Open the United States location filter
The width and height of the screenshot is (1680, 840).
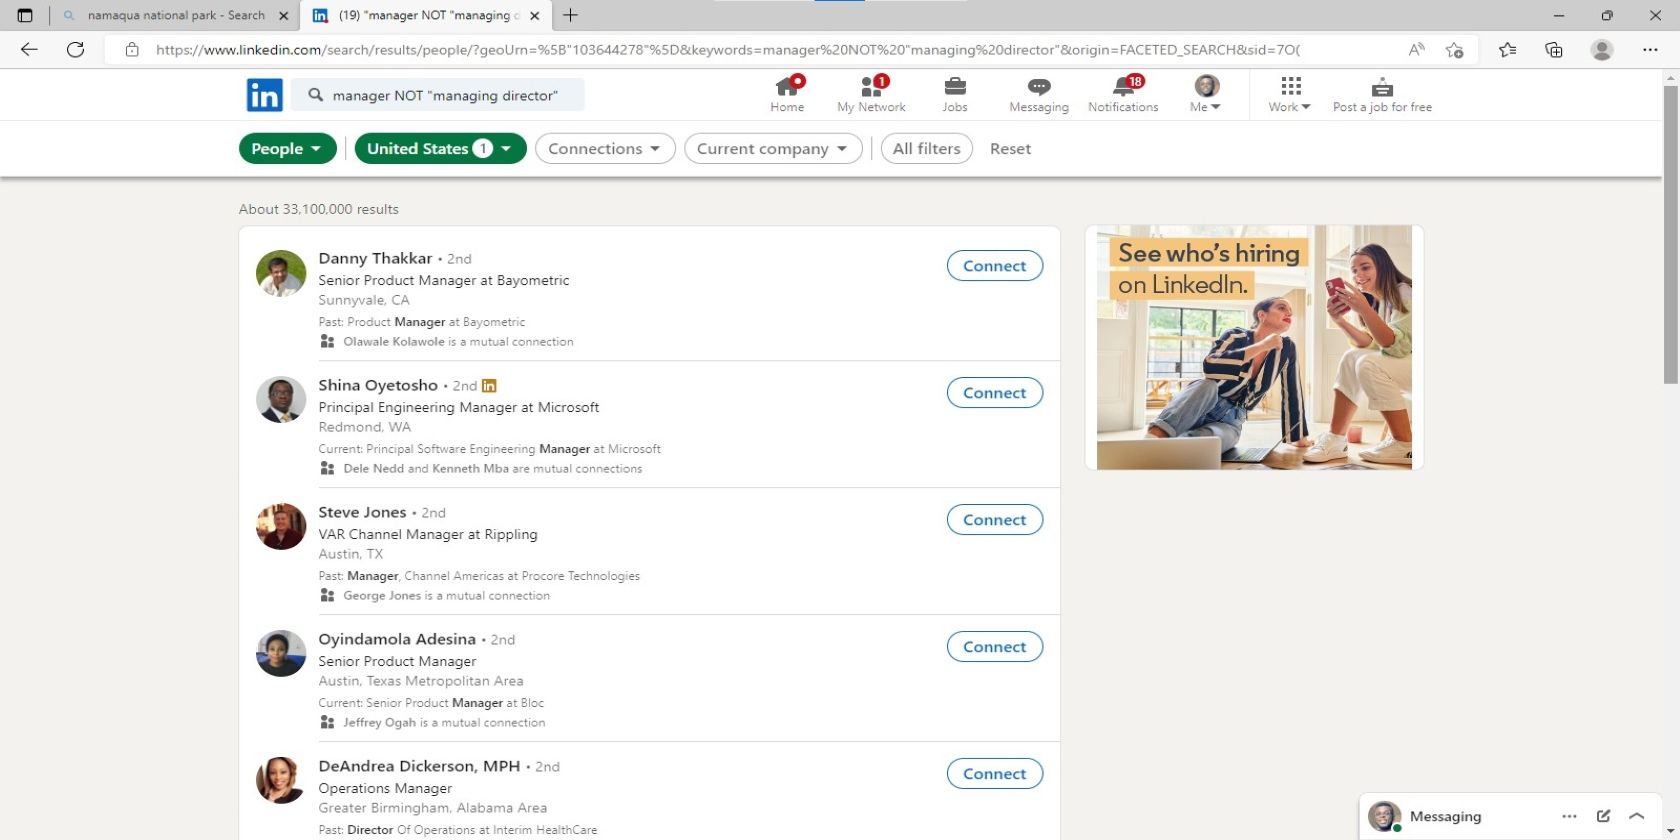pos(440,148)
